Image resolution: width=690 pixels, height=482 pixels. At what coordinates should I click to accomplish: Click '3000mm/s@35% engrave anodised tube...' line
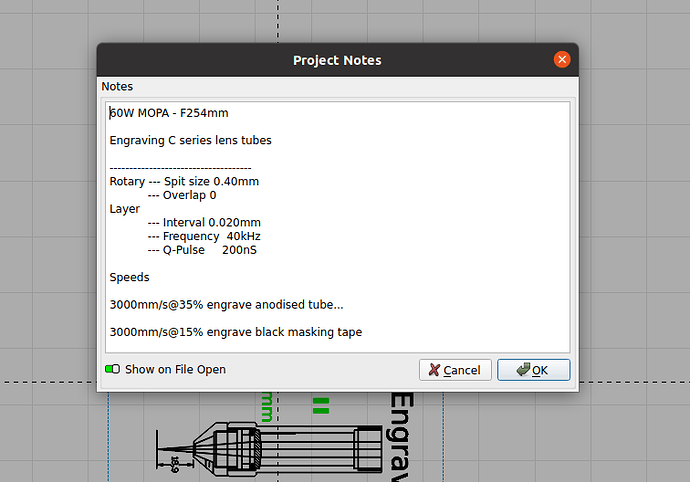click(226, 305)
